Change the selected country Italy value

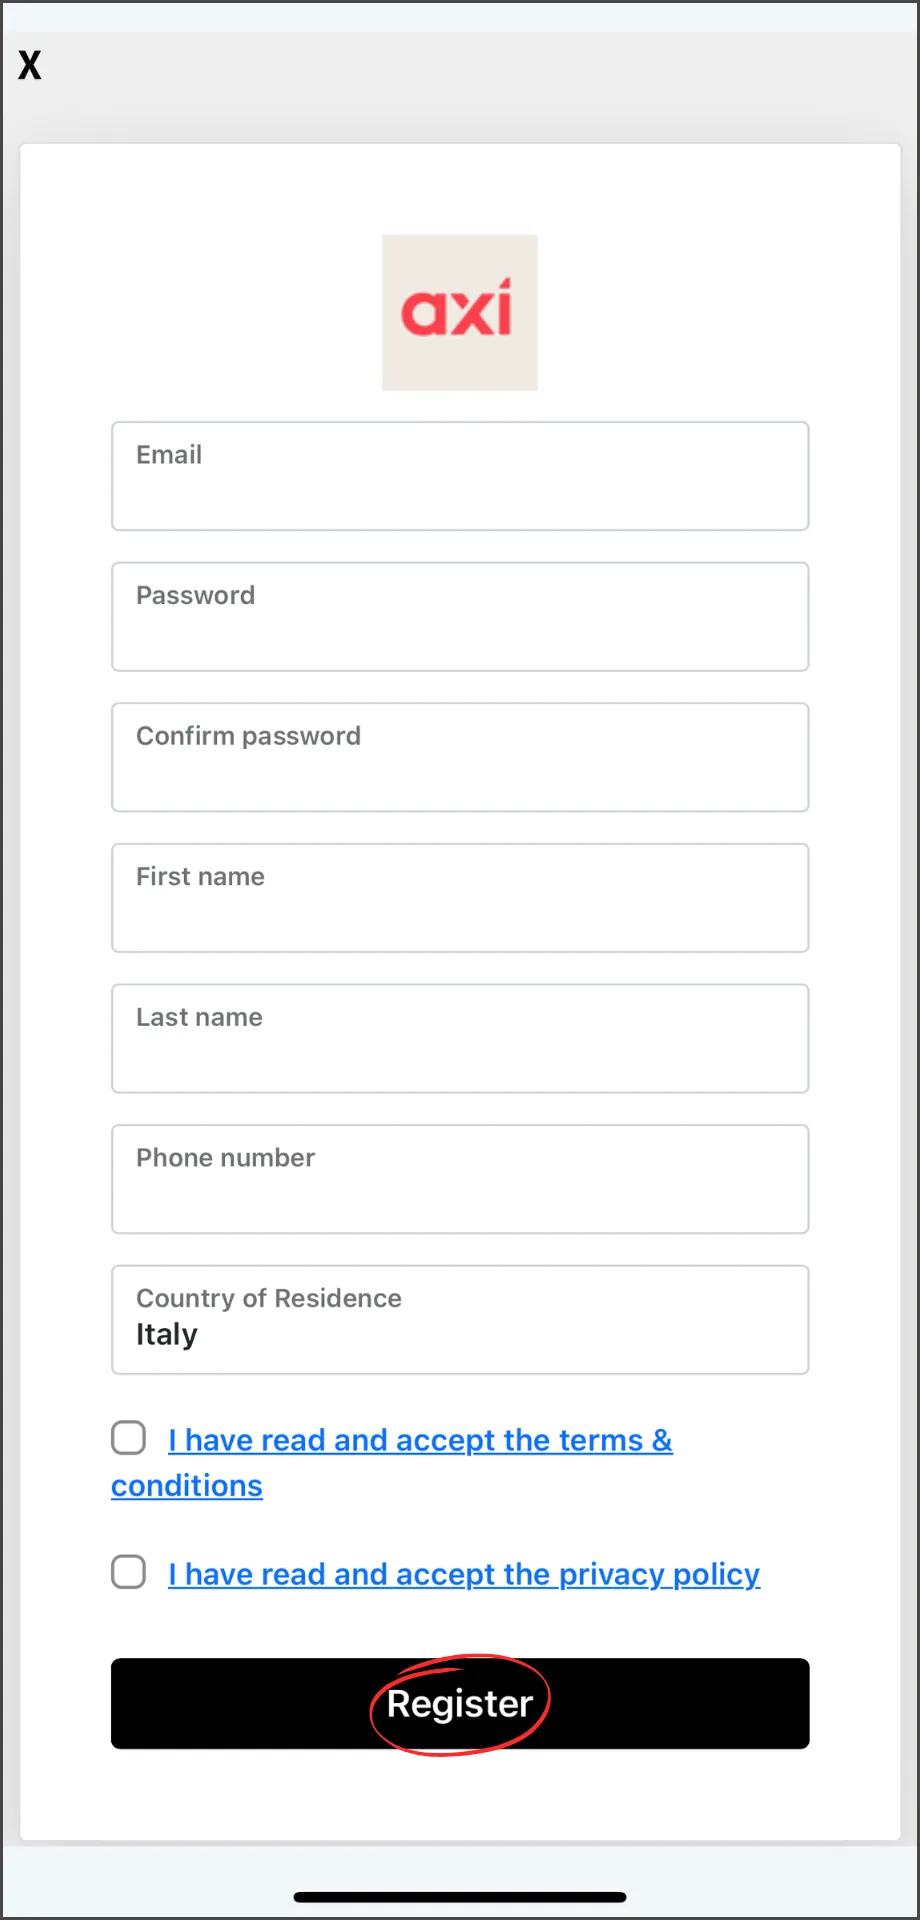167,1335
